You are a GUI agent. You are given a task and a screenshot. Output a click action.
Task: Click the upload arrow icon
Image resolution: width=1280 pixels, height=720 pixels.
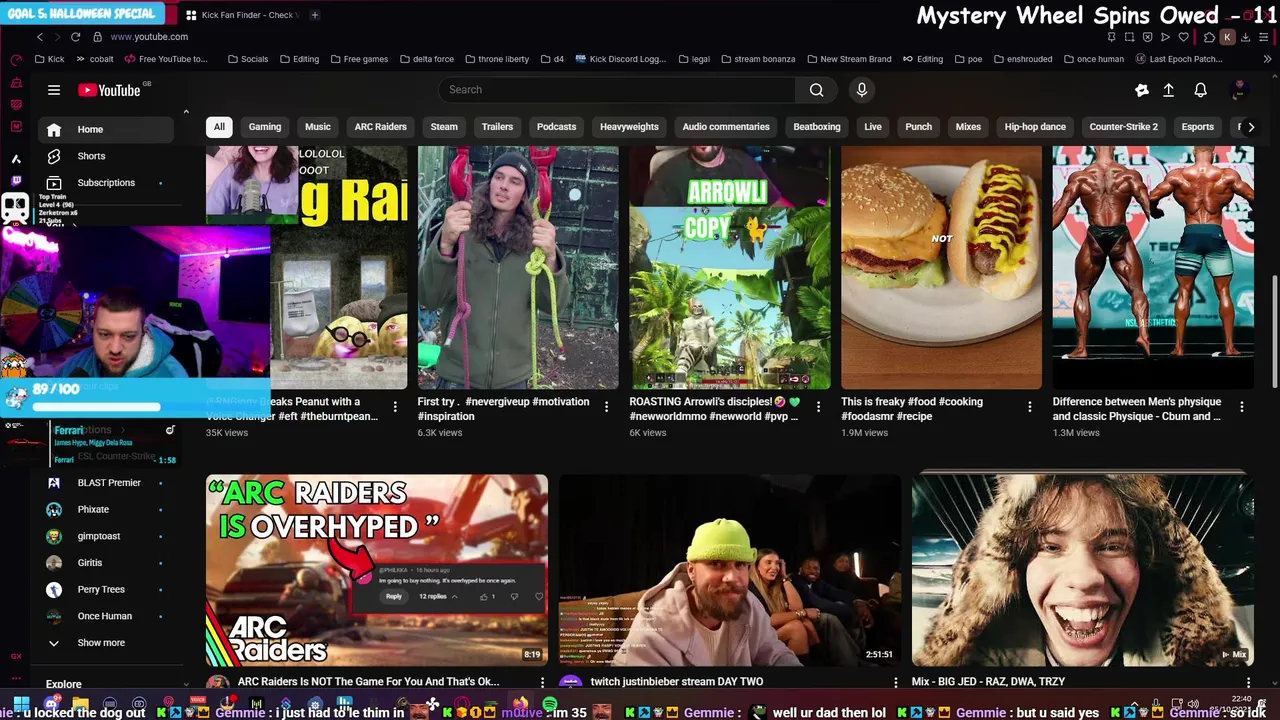(1168, 90)
